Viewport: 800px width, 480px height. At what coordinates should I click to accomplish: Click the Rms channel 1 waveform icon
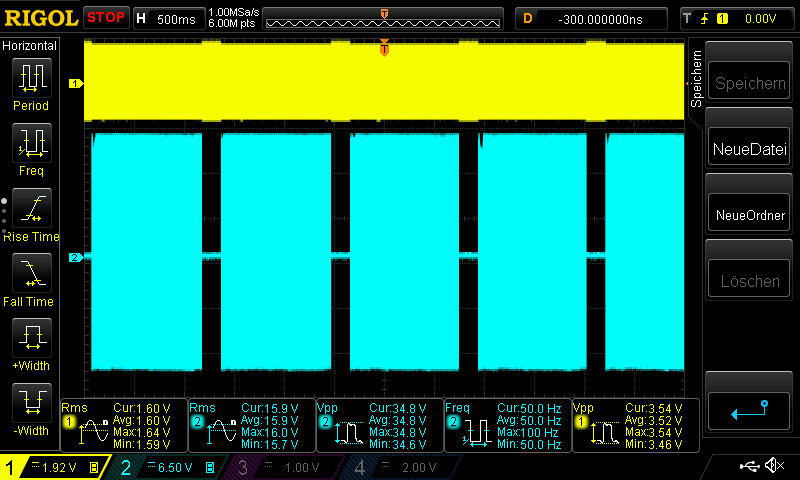(x=94, y=431)
